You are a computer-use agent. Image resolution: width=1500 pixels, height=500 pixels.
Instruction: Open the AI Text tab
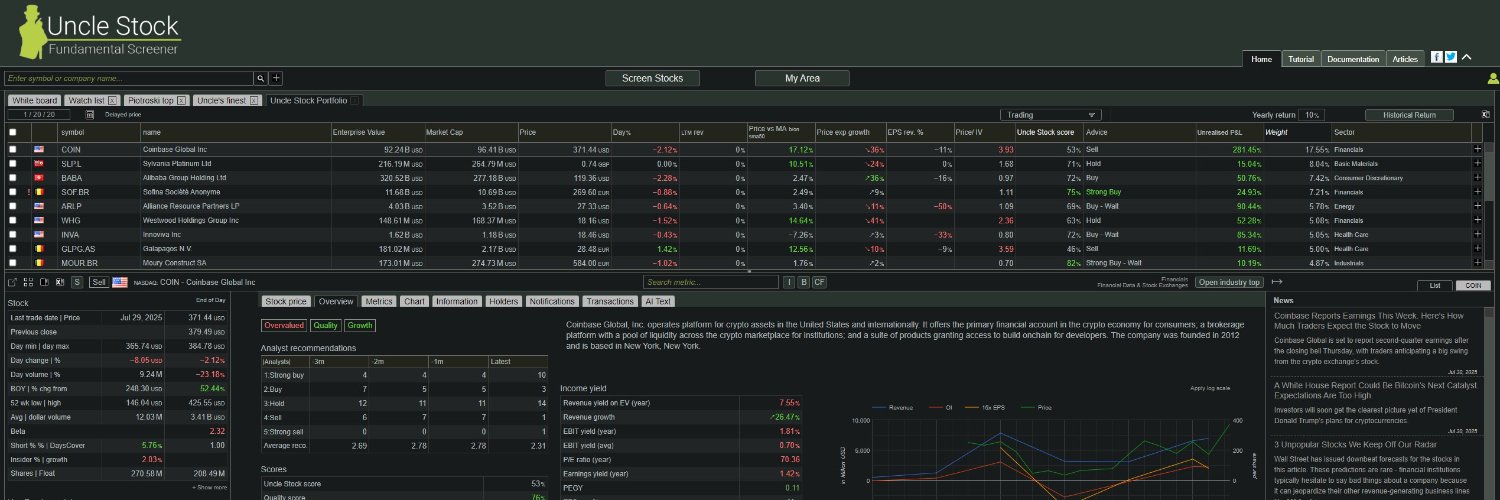tap(658, 301)
